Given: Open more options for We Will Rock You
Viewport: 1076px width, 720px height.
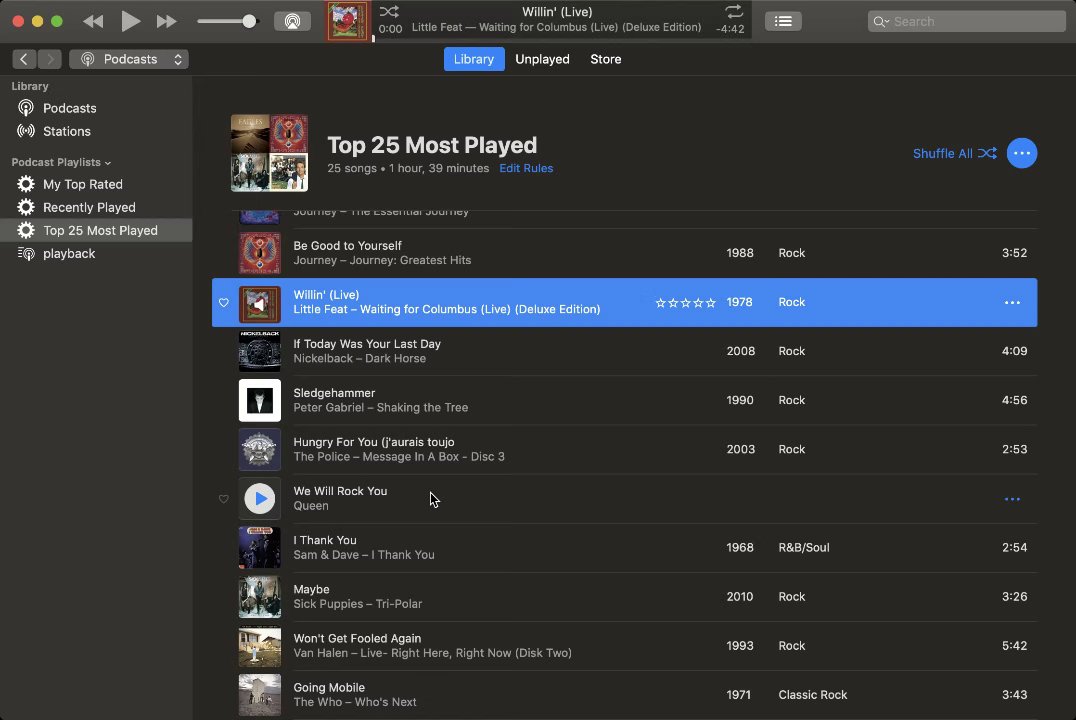Looking at the screenshot, I should 1012,499.
